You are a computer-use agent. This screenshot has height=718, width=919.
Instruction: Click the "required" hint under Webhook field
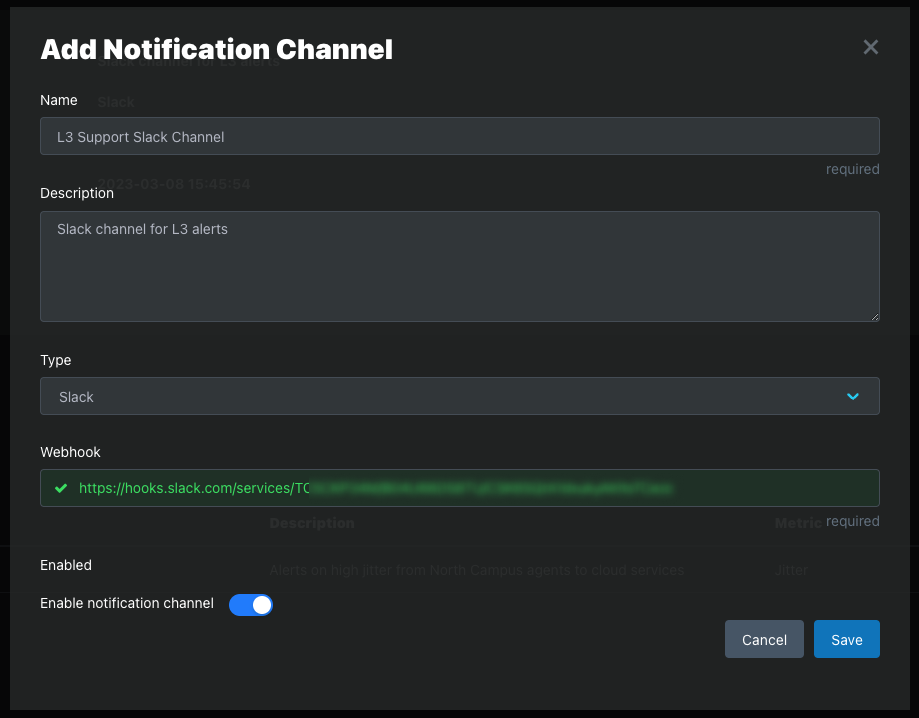point(852,521)
